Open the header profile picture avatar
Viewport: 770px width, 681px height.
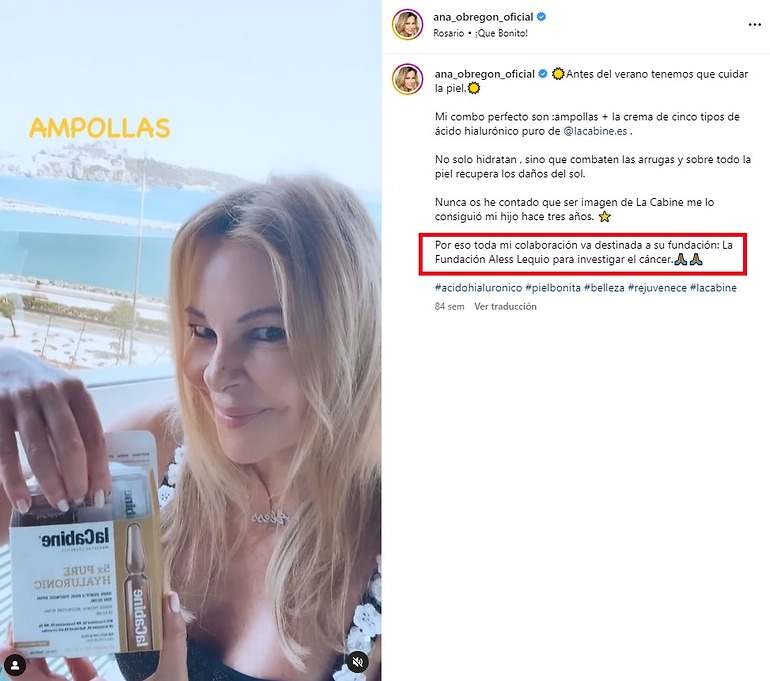click(407, 24)
